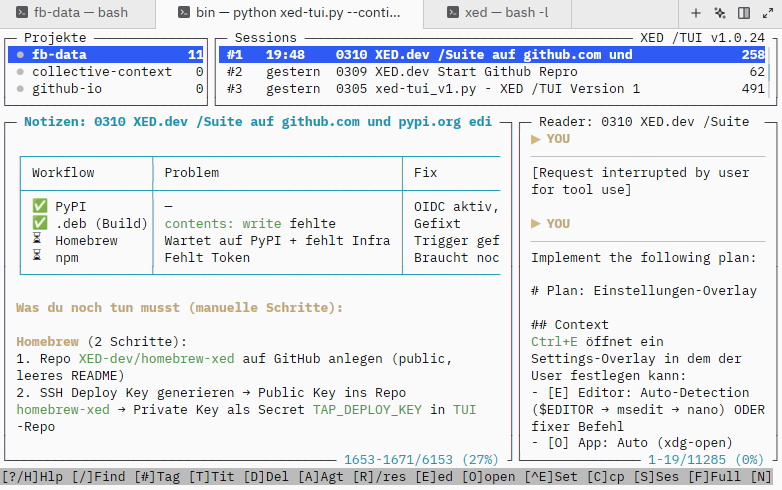The height and width of the screenshot is (490, 782).
Task: Select the fb-data project
Action: [x=106, y=54]
